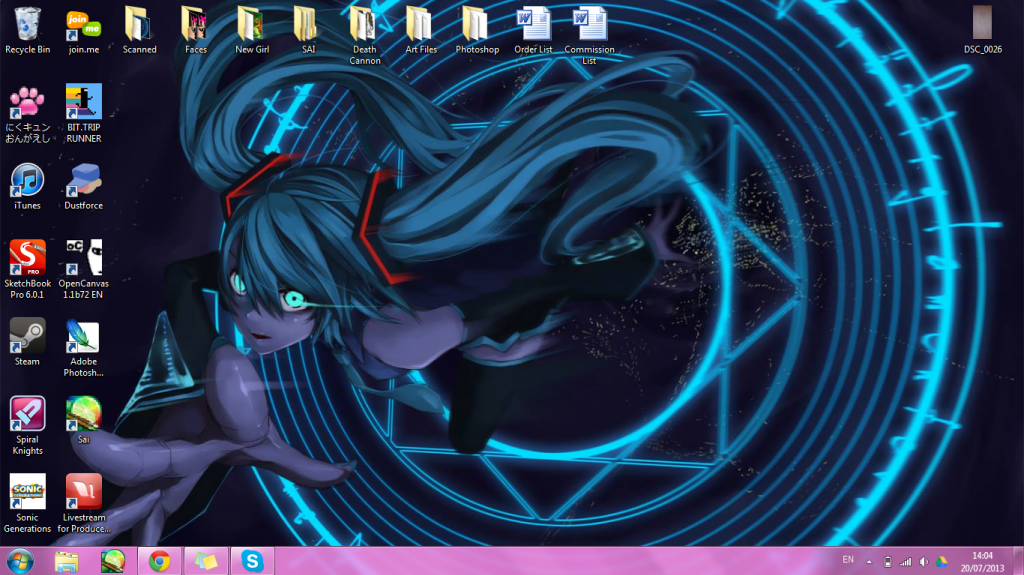Open the Faces folder
The image size is (1024, 575).
195,30
